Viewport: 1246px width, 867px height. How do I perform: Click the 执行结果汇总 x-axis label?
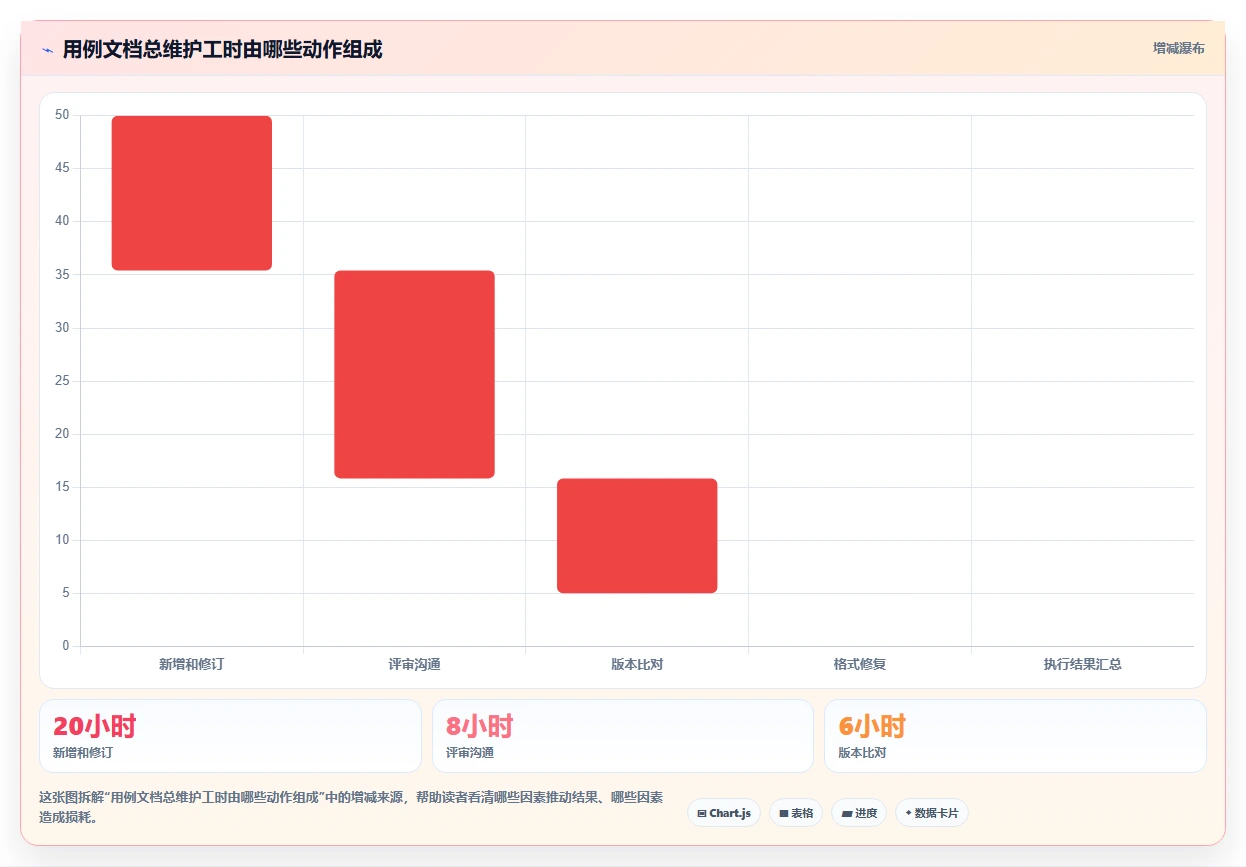[x=1083, y=664]
